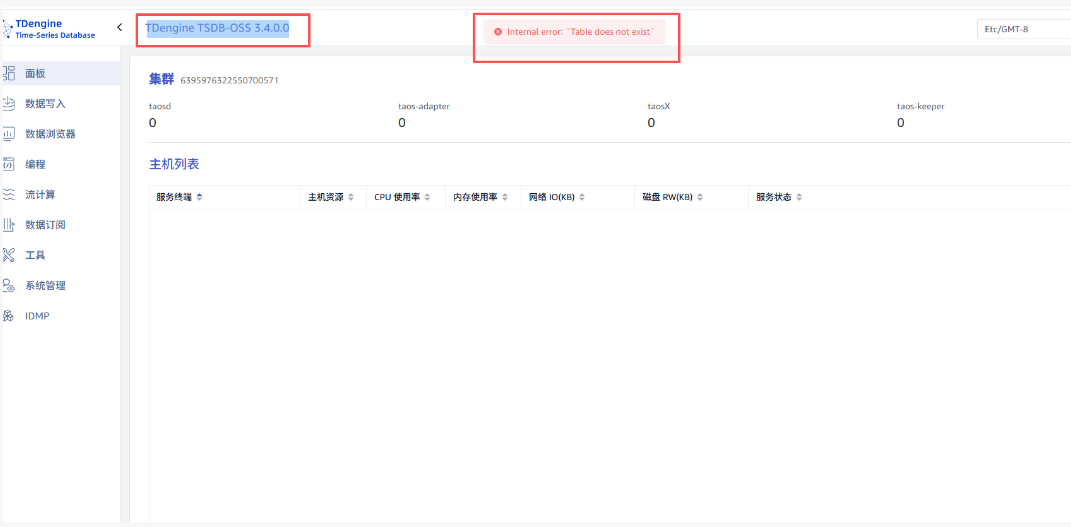Toggle sorting on the 主机资源 column
The image size is (1071, 527).
point(350,197)
